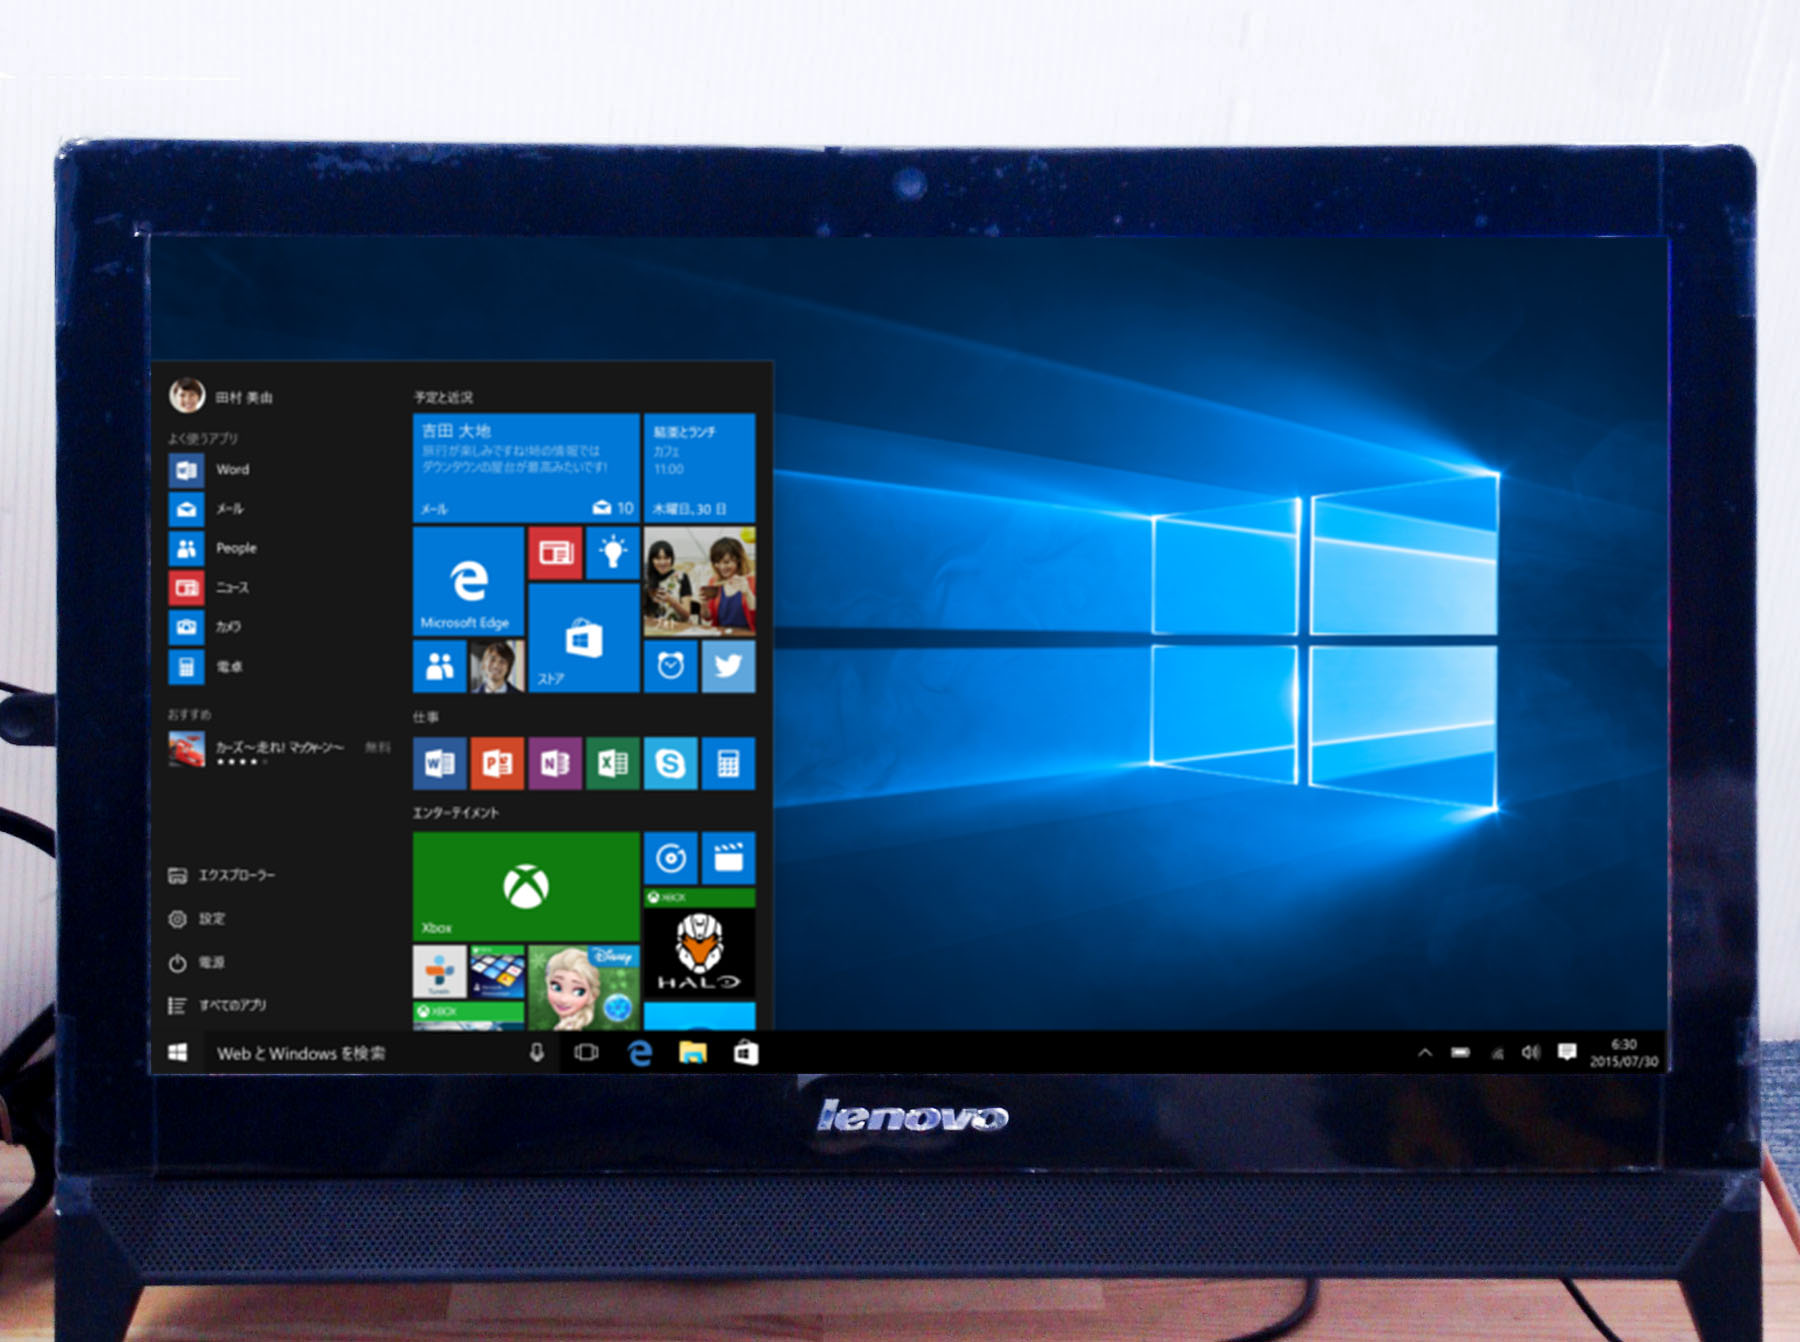Screen dimensions: 1800x1342
Task: Launch PowerPoint tile
Action: pyautogui.click(x=497, y=764)
